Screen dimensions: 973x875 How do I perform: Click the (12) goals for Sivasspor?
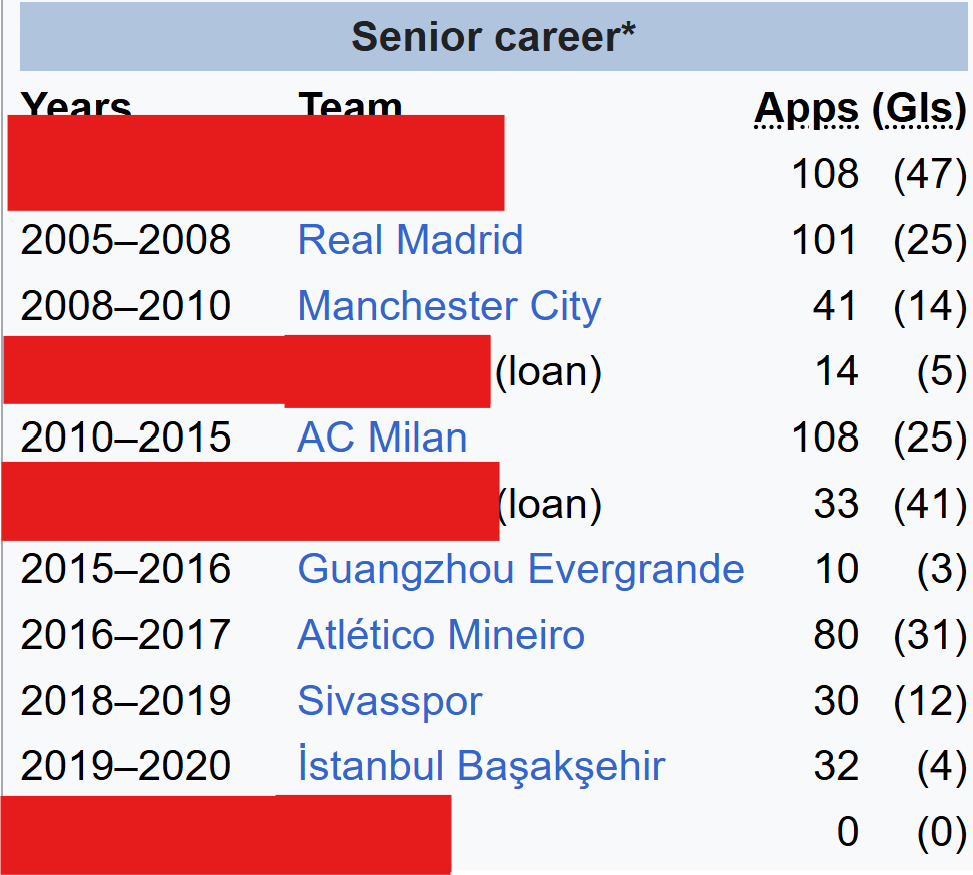(929, 701)
